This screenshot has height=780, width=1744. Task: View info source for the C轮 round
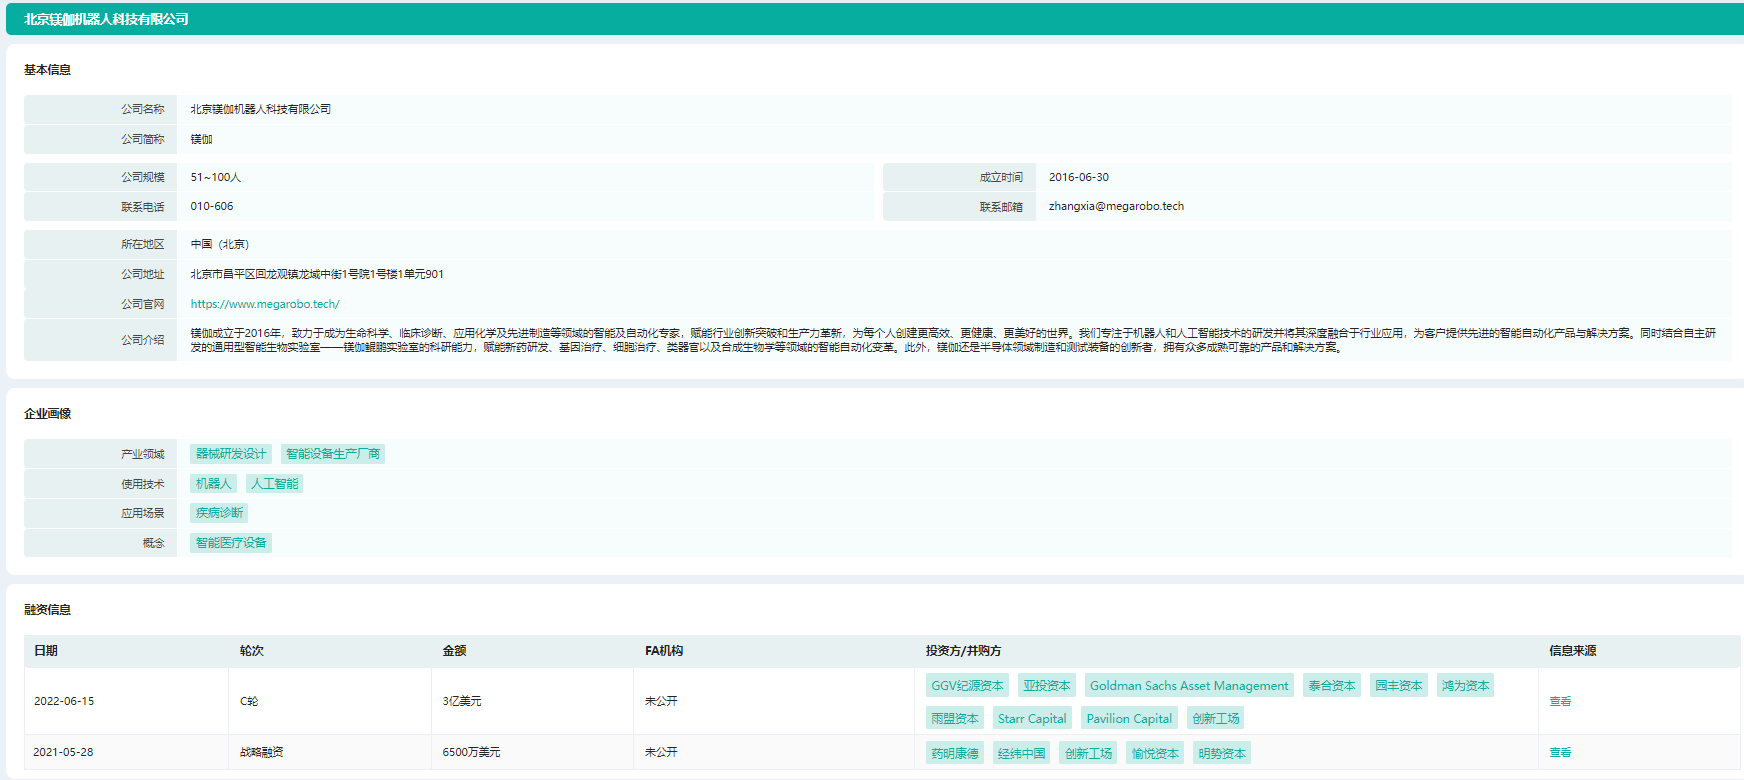[1560, 702]
